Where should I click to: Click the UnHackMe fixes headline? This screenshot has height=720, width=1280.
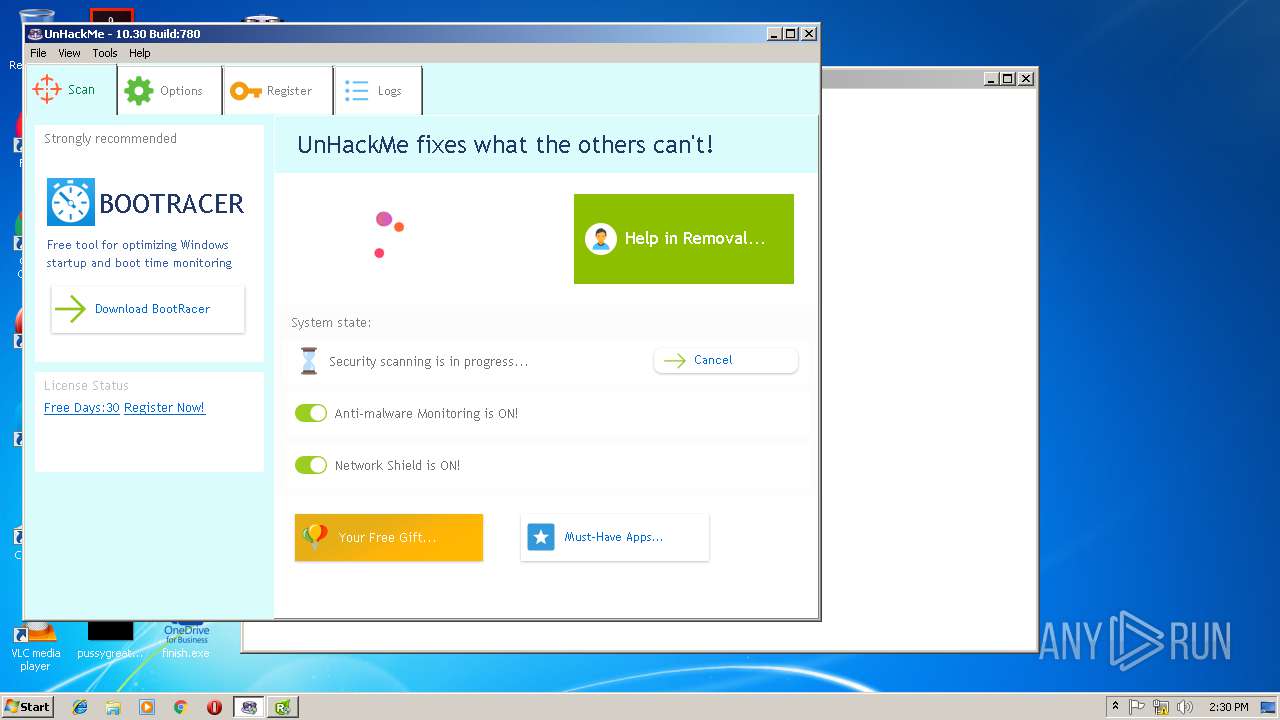pyautogui.click(x=506, y=145)
